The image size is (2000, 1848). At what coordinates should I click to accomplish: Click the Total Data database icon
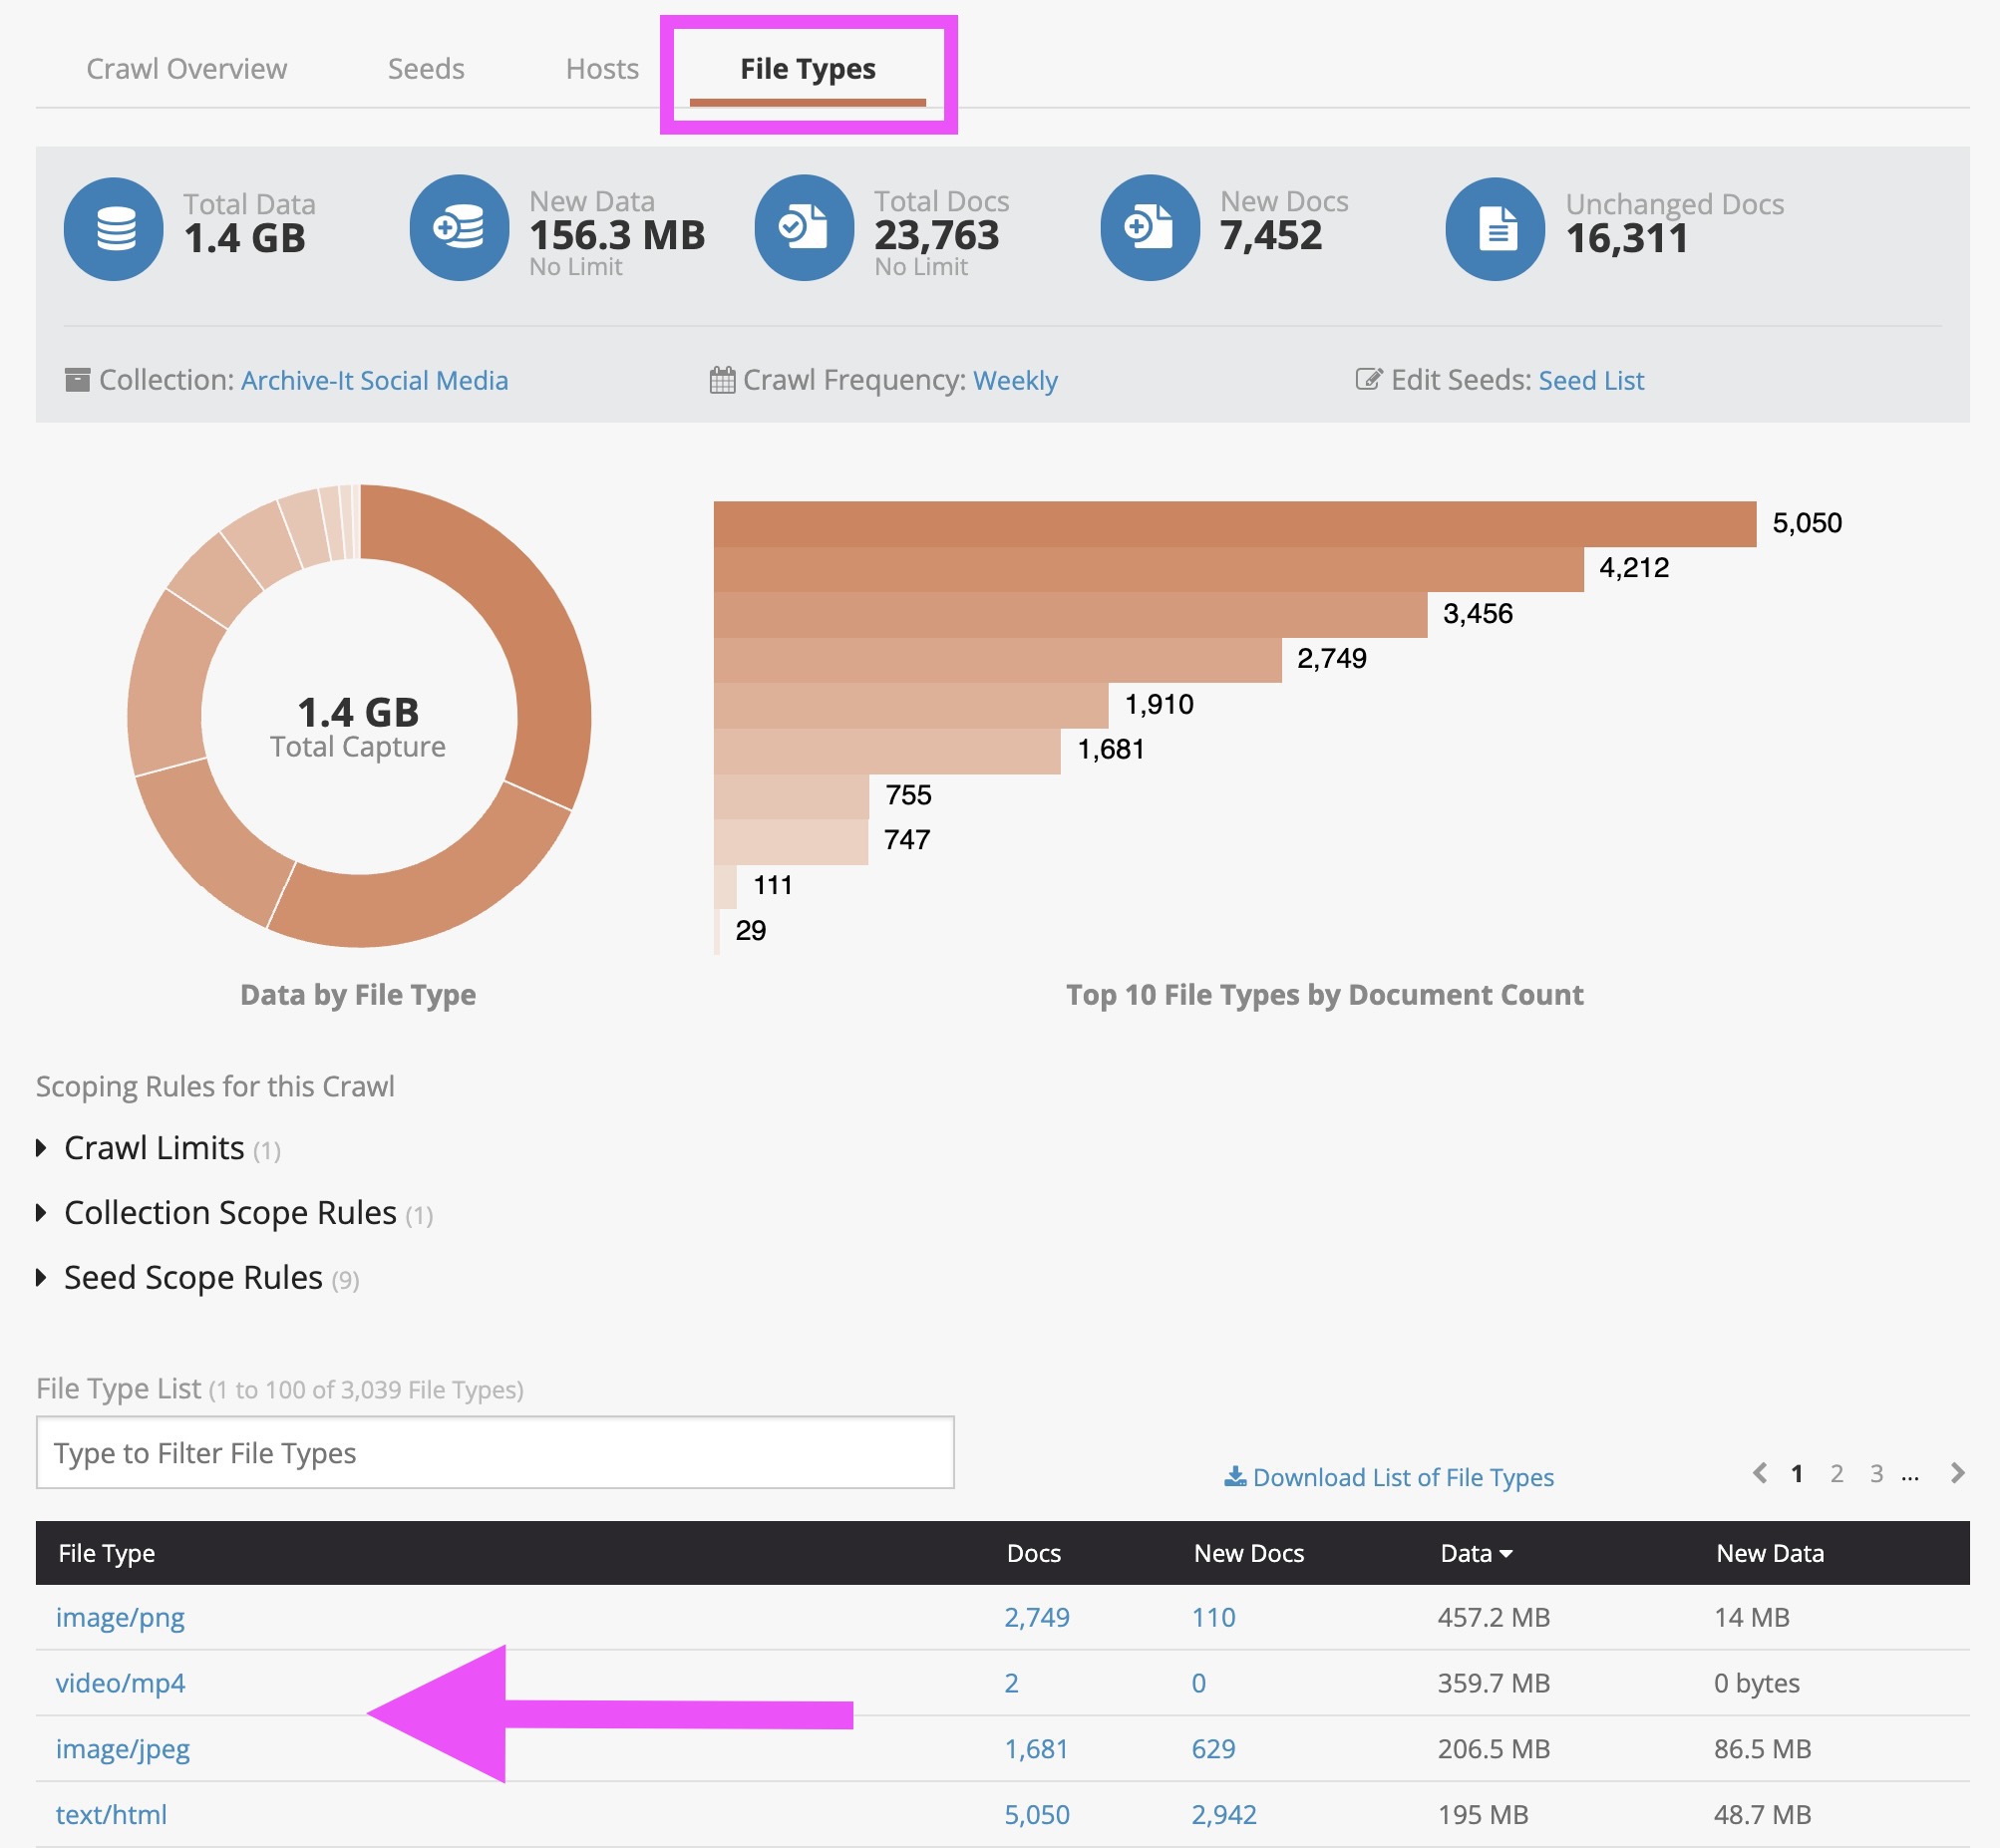pos(114,229)
